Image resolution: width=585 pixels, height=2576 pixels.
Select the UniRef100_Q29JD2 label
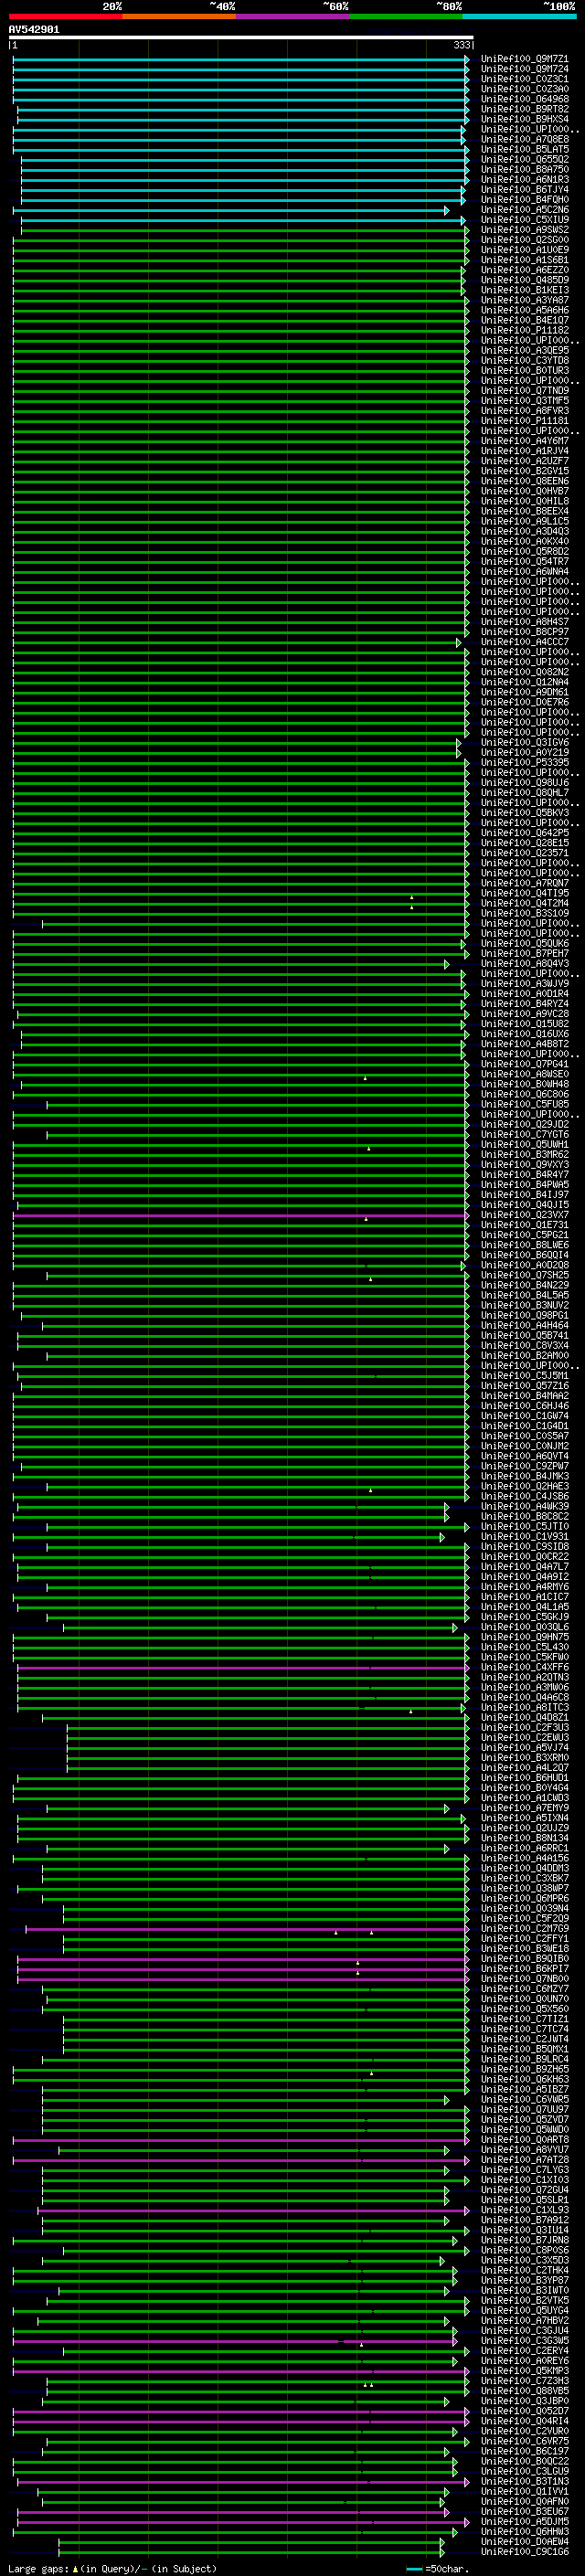coord(525,1124)
